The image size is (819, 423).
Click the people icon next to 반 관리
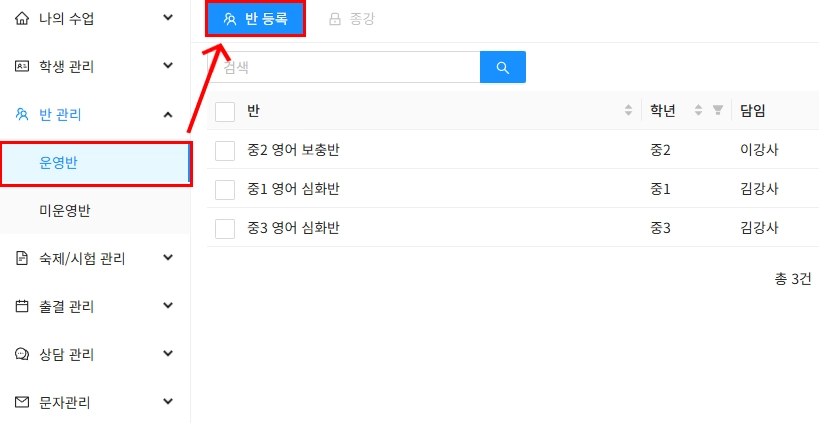tap(22, 114)
